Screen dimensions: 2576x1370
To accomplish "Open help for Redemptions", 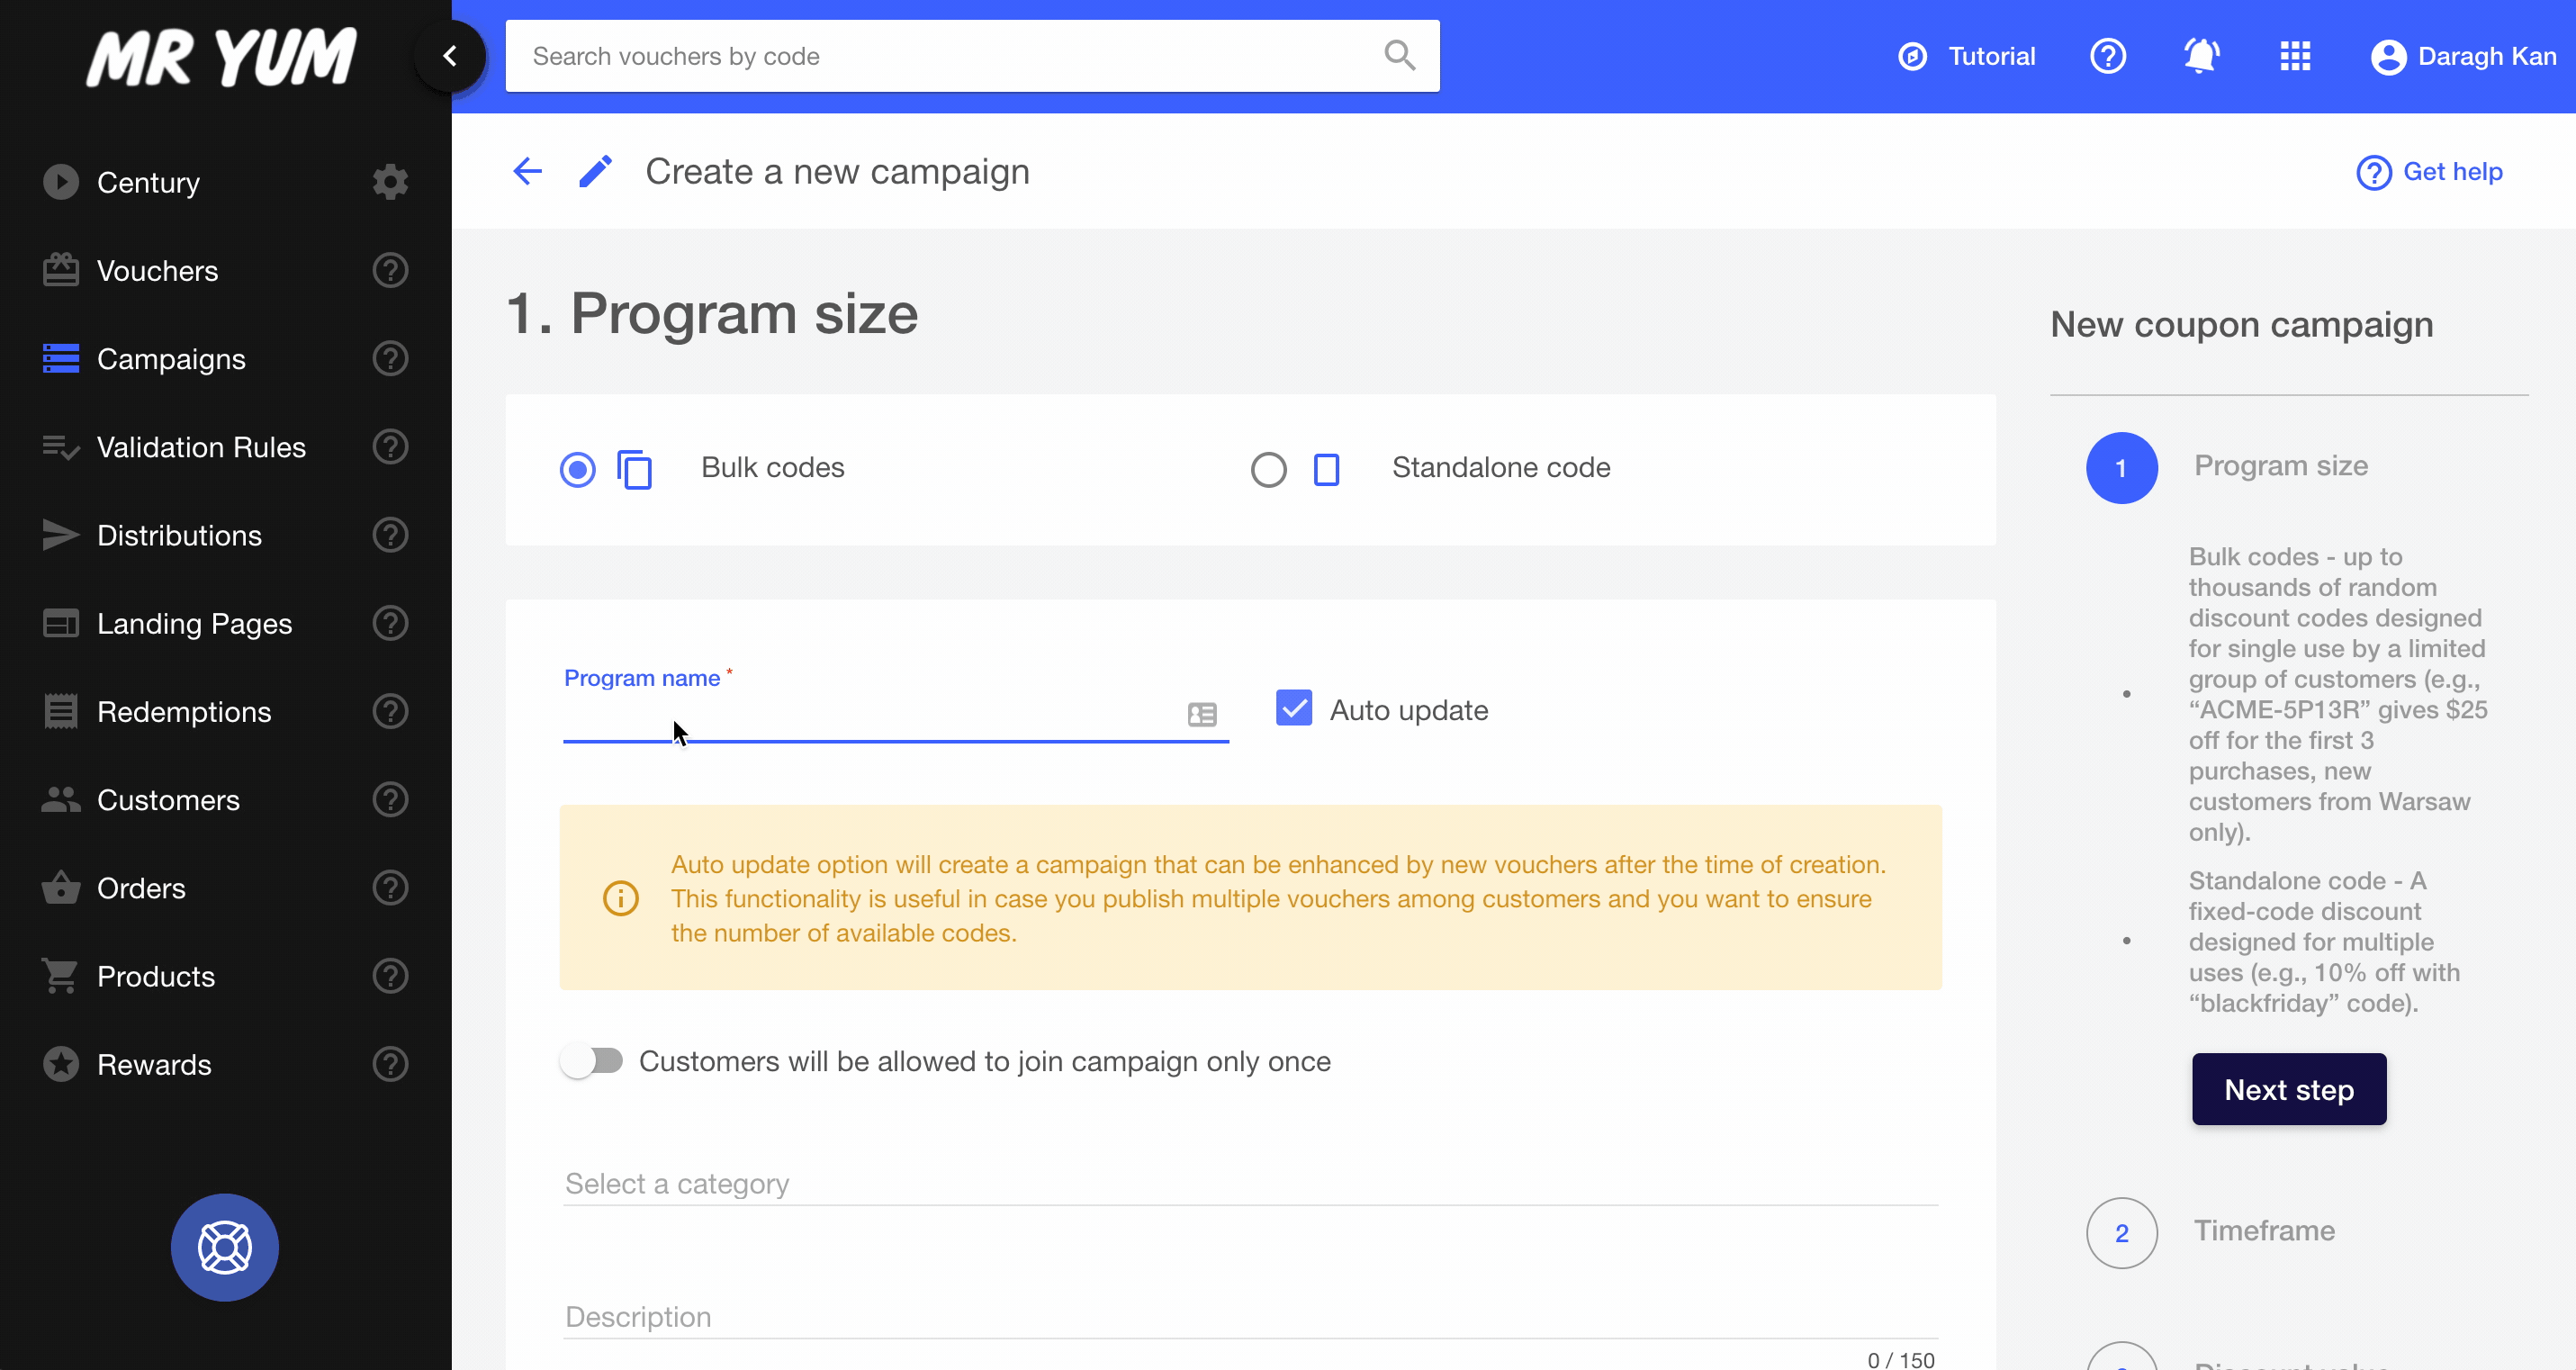I will pos(390,711).
